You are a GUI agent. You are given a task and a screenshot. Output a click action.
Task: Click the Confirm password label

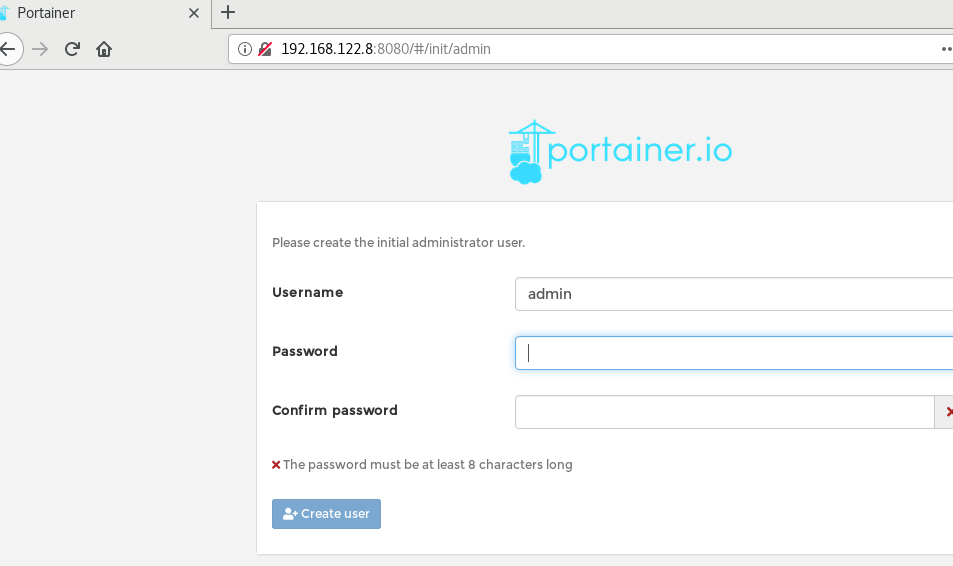click(335, 410)
